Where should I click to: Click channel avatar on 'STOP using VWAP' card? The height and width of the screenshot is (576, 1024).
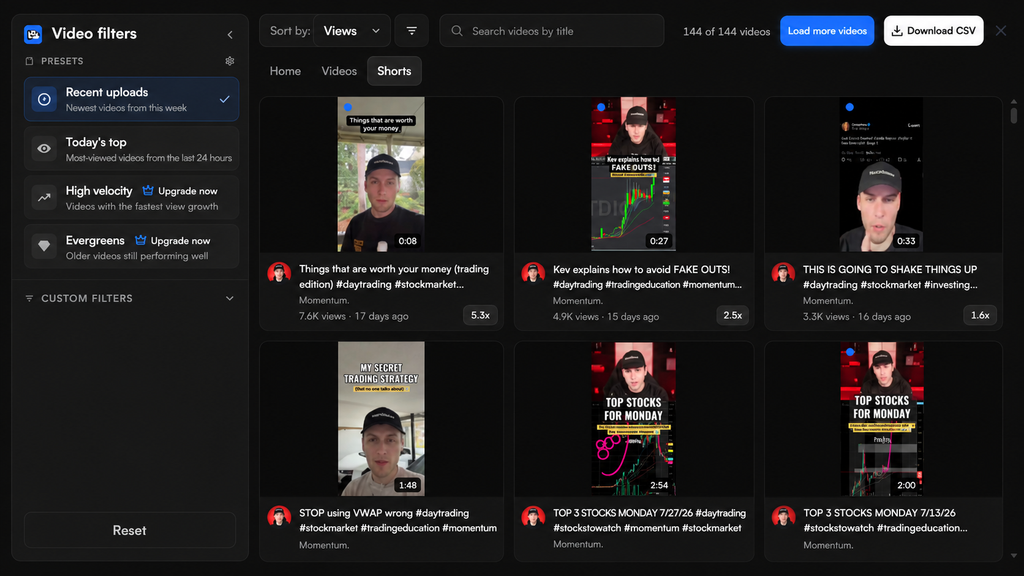tap(279, 517)
